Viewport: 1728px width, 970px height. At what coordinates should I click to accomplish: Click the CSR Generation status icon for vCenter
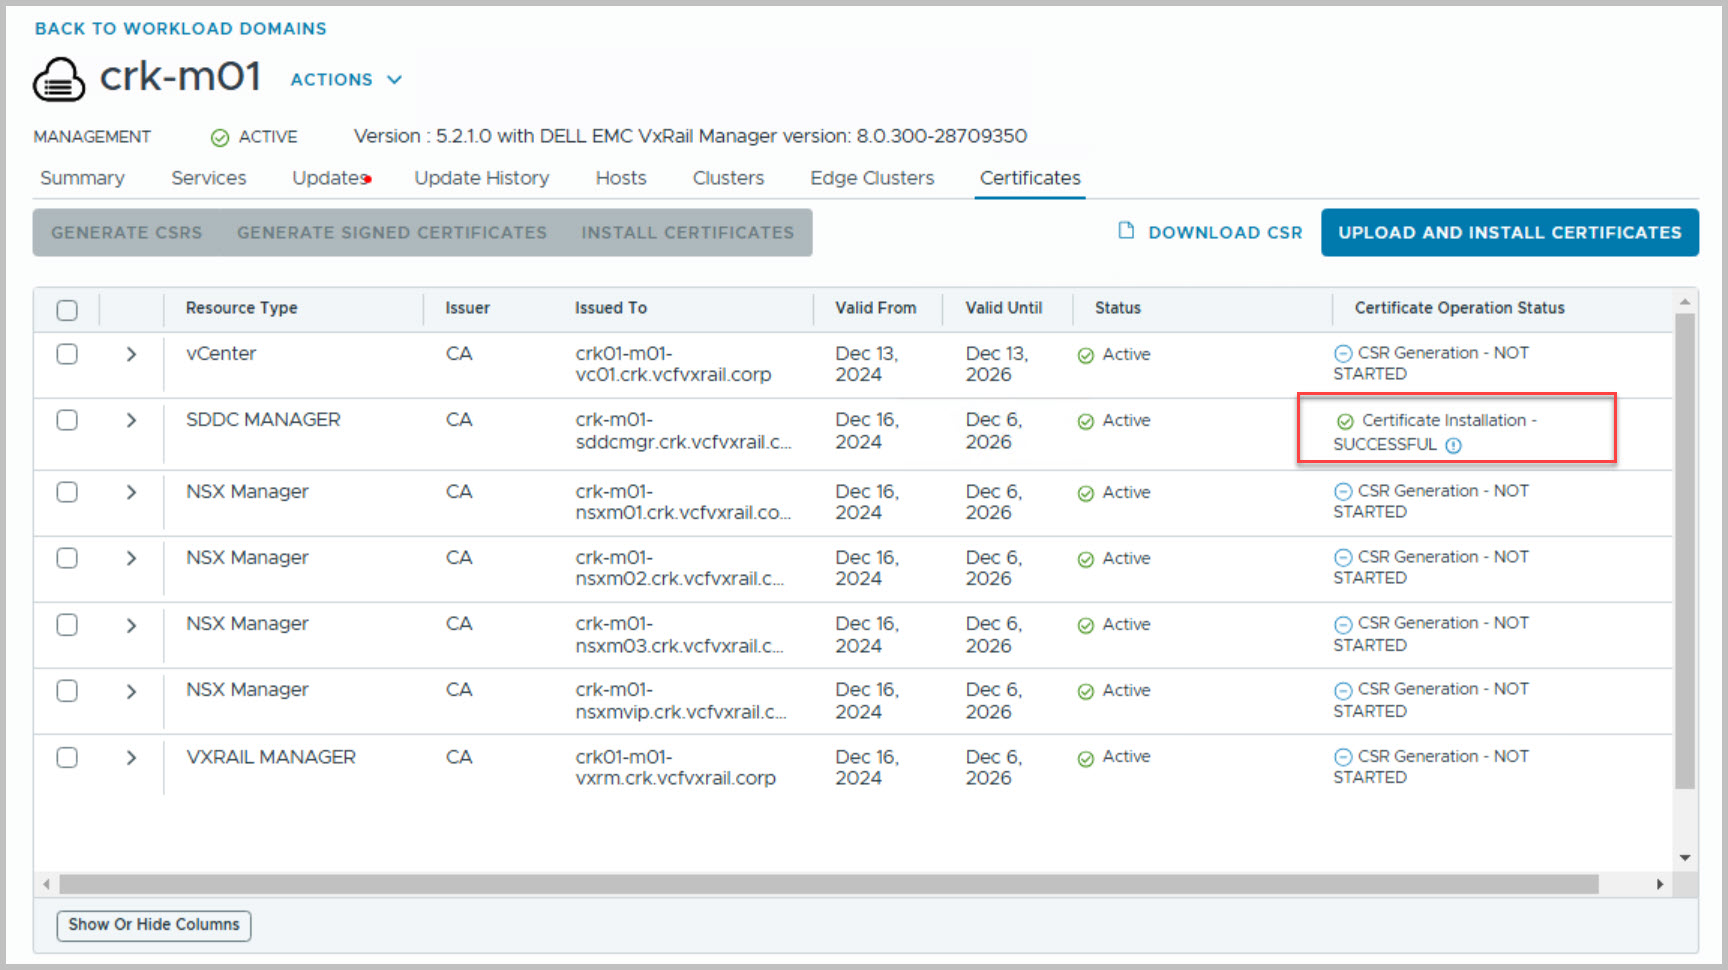[x=1343, y=354]
